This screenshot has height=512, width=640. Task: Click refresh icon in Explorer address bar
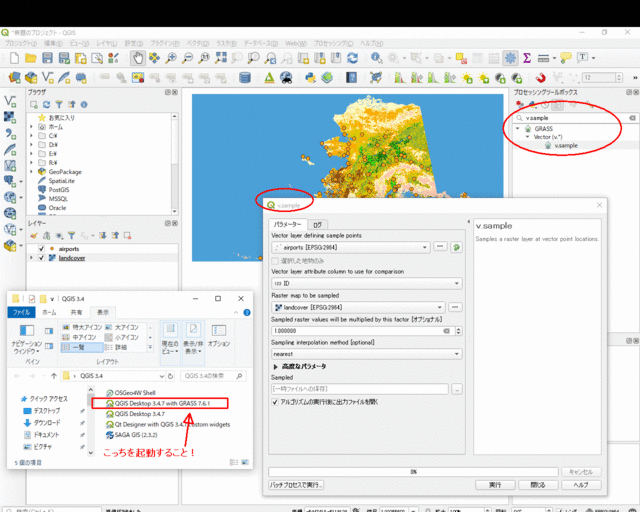tap(171, 376)
